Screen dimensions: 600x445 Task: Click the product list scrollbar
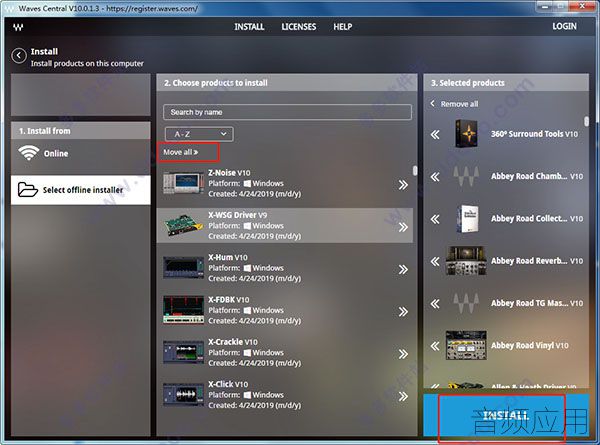coord(415,171)
